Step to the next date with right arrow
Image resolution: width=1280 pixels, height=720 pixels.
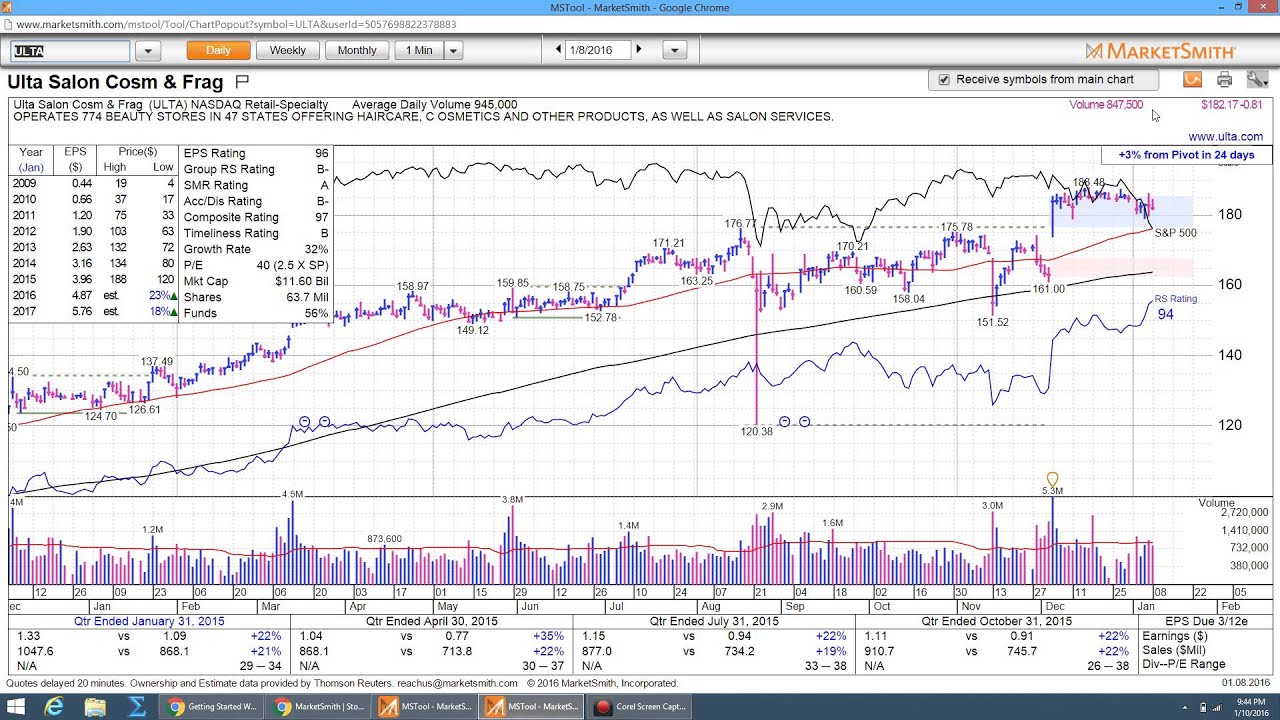(639, 49)
